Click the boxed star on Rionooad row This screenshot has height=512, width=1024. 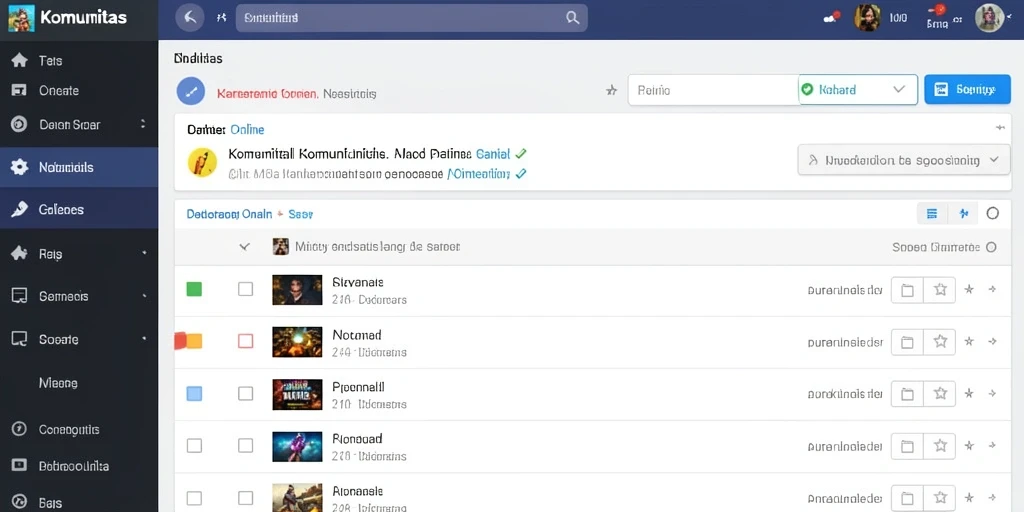(940, 446)
